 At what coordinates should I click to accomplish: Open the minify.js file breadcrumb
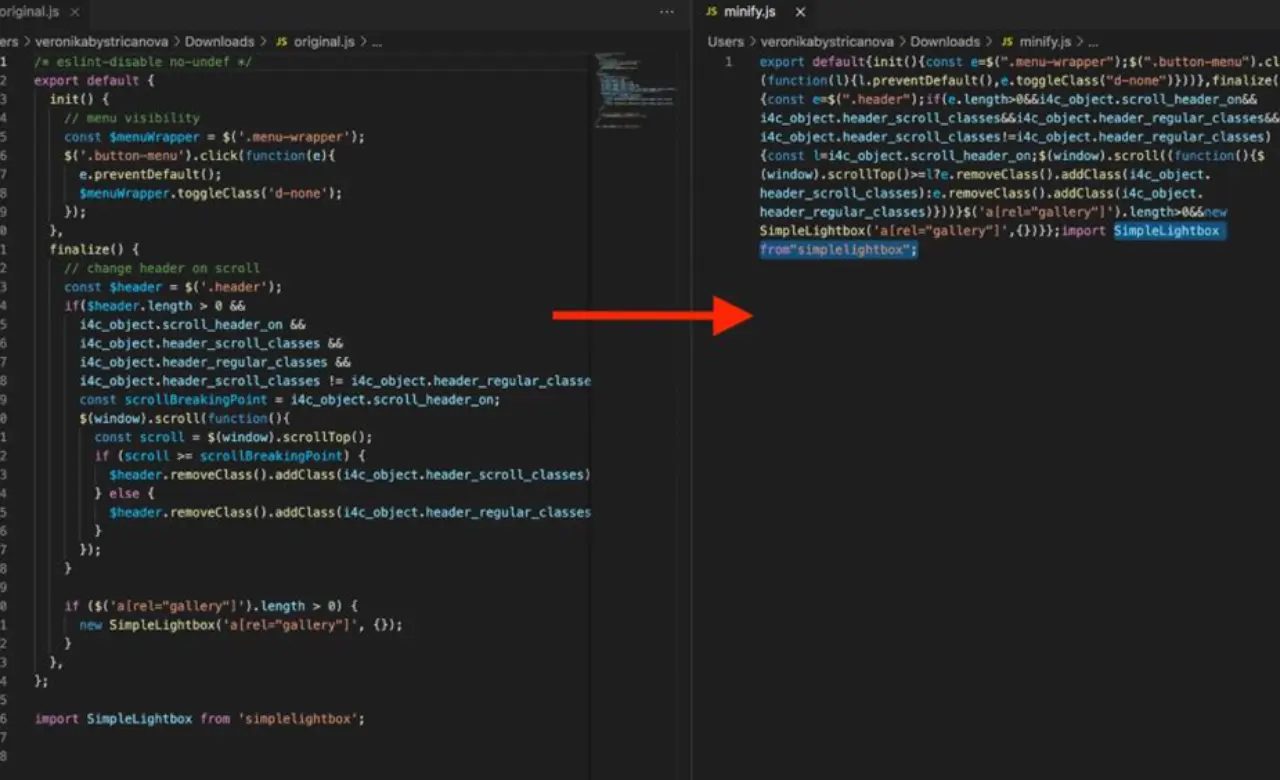1036,42
